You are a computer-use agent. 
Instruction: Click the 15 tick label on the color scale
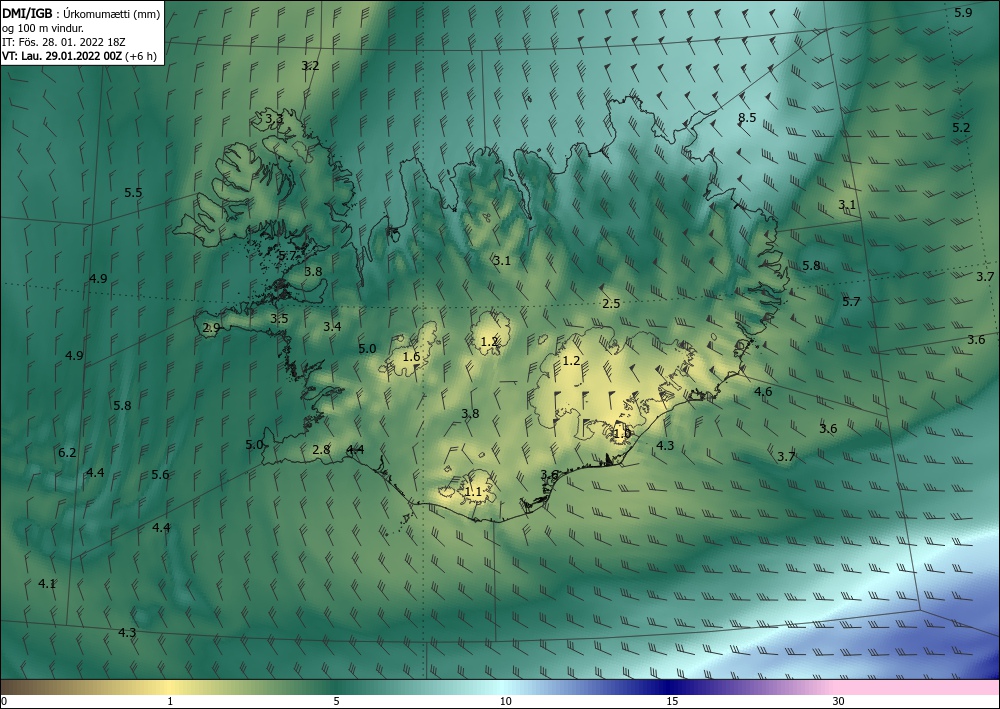pyautogui.click(x=672, y=701)
